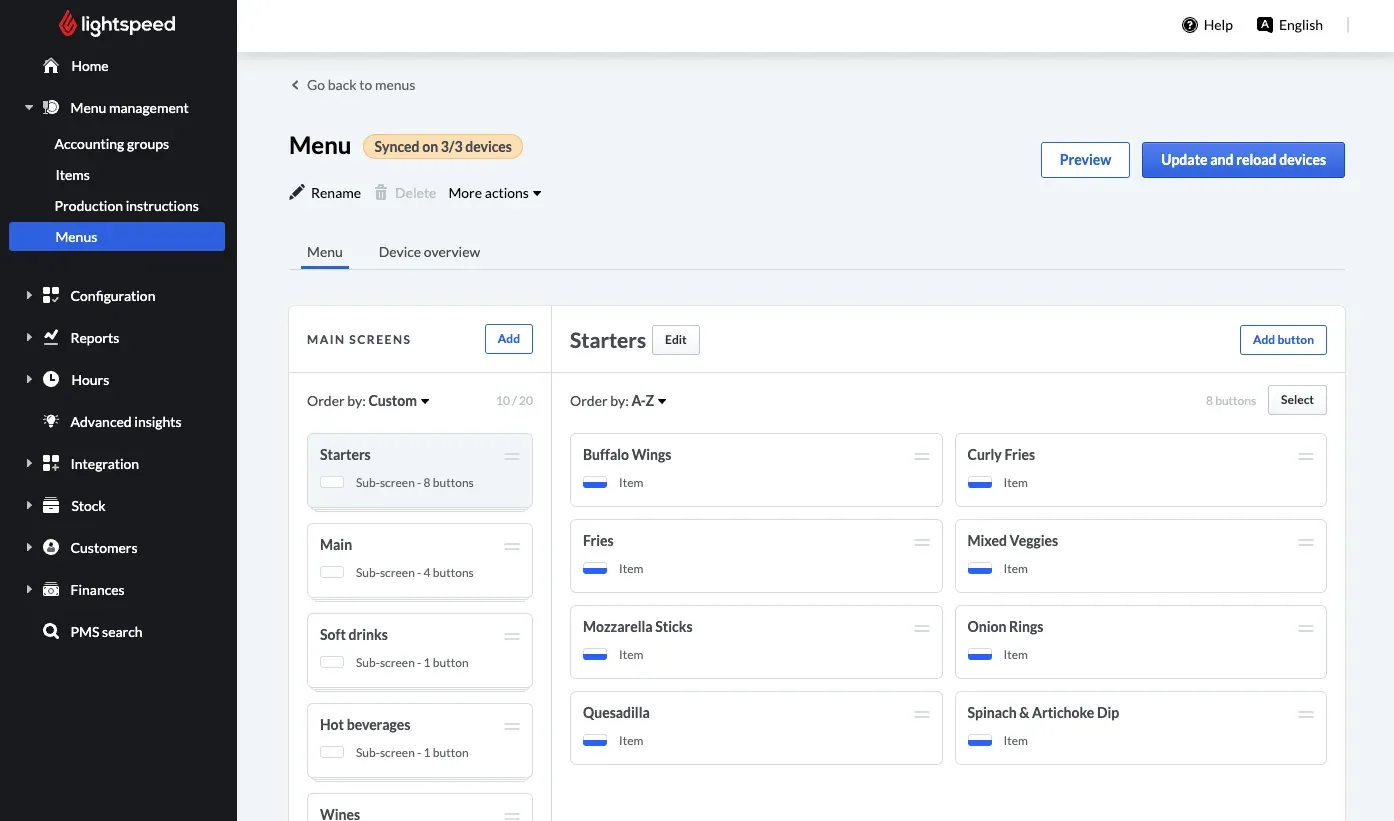The width and height of the screenshot is (1394, 821).
Task: Expand the Customers section arrow
Action: click(x=29, y=548)
